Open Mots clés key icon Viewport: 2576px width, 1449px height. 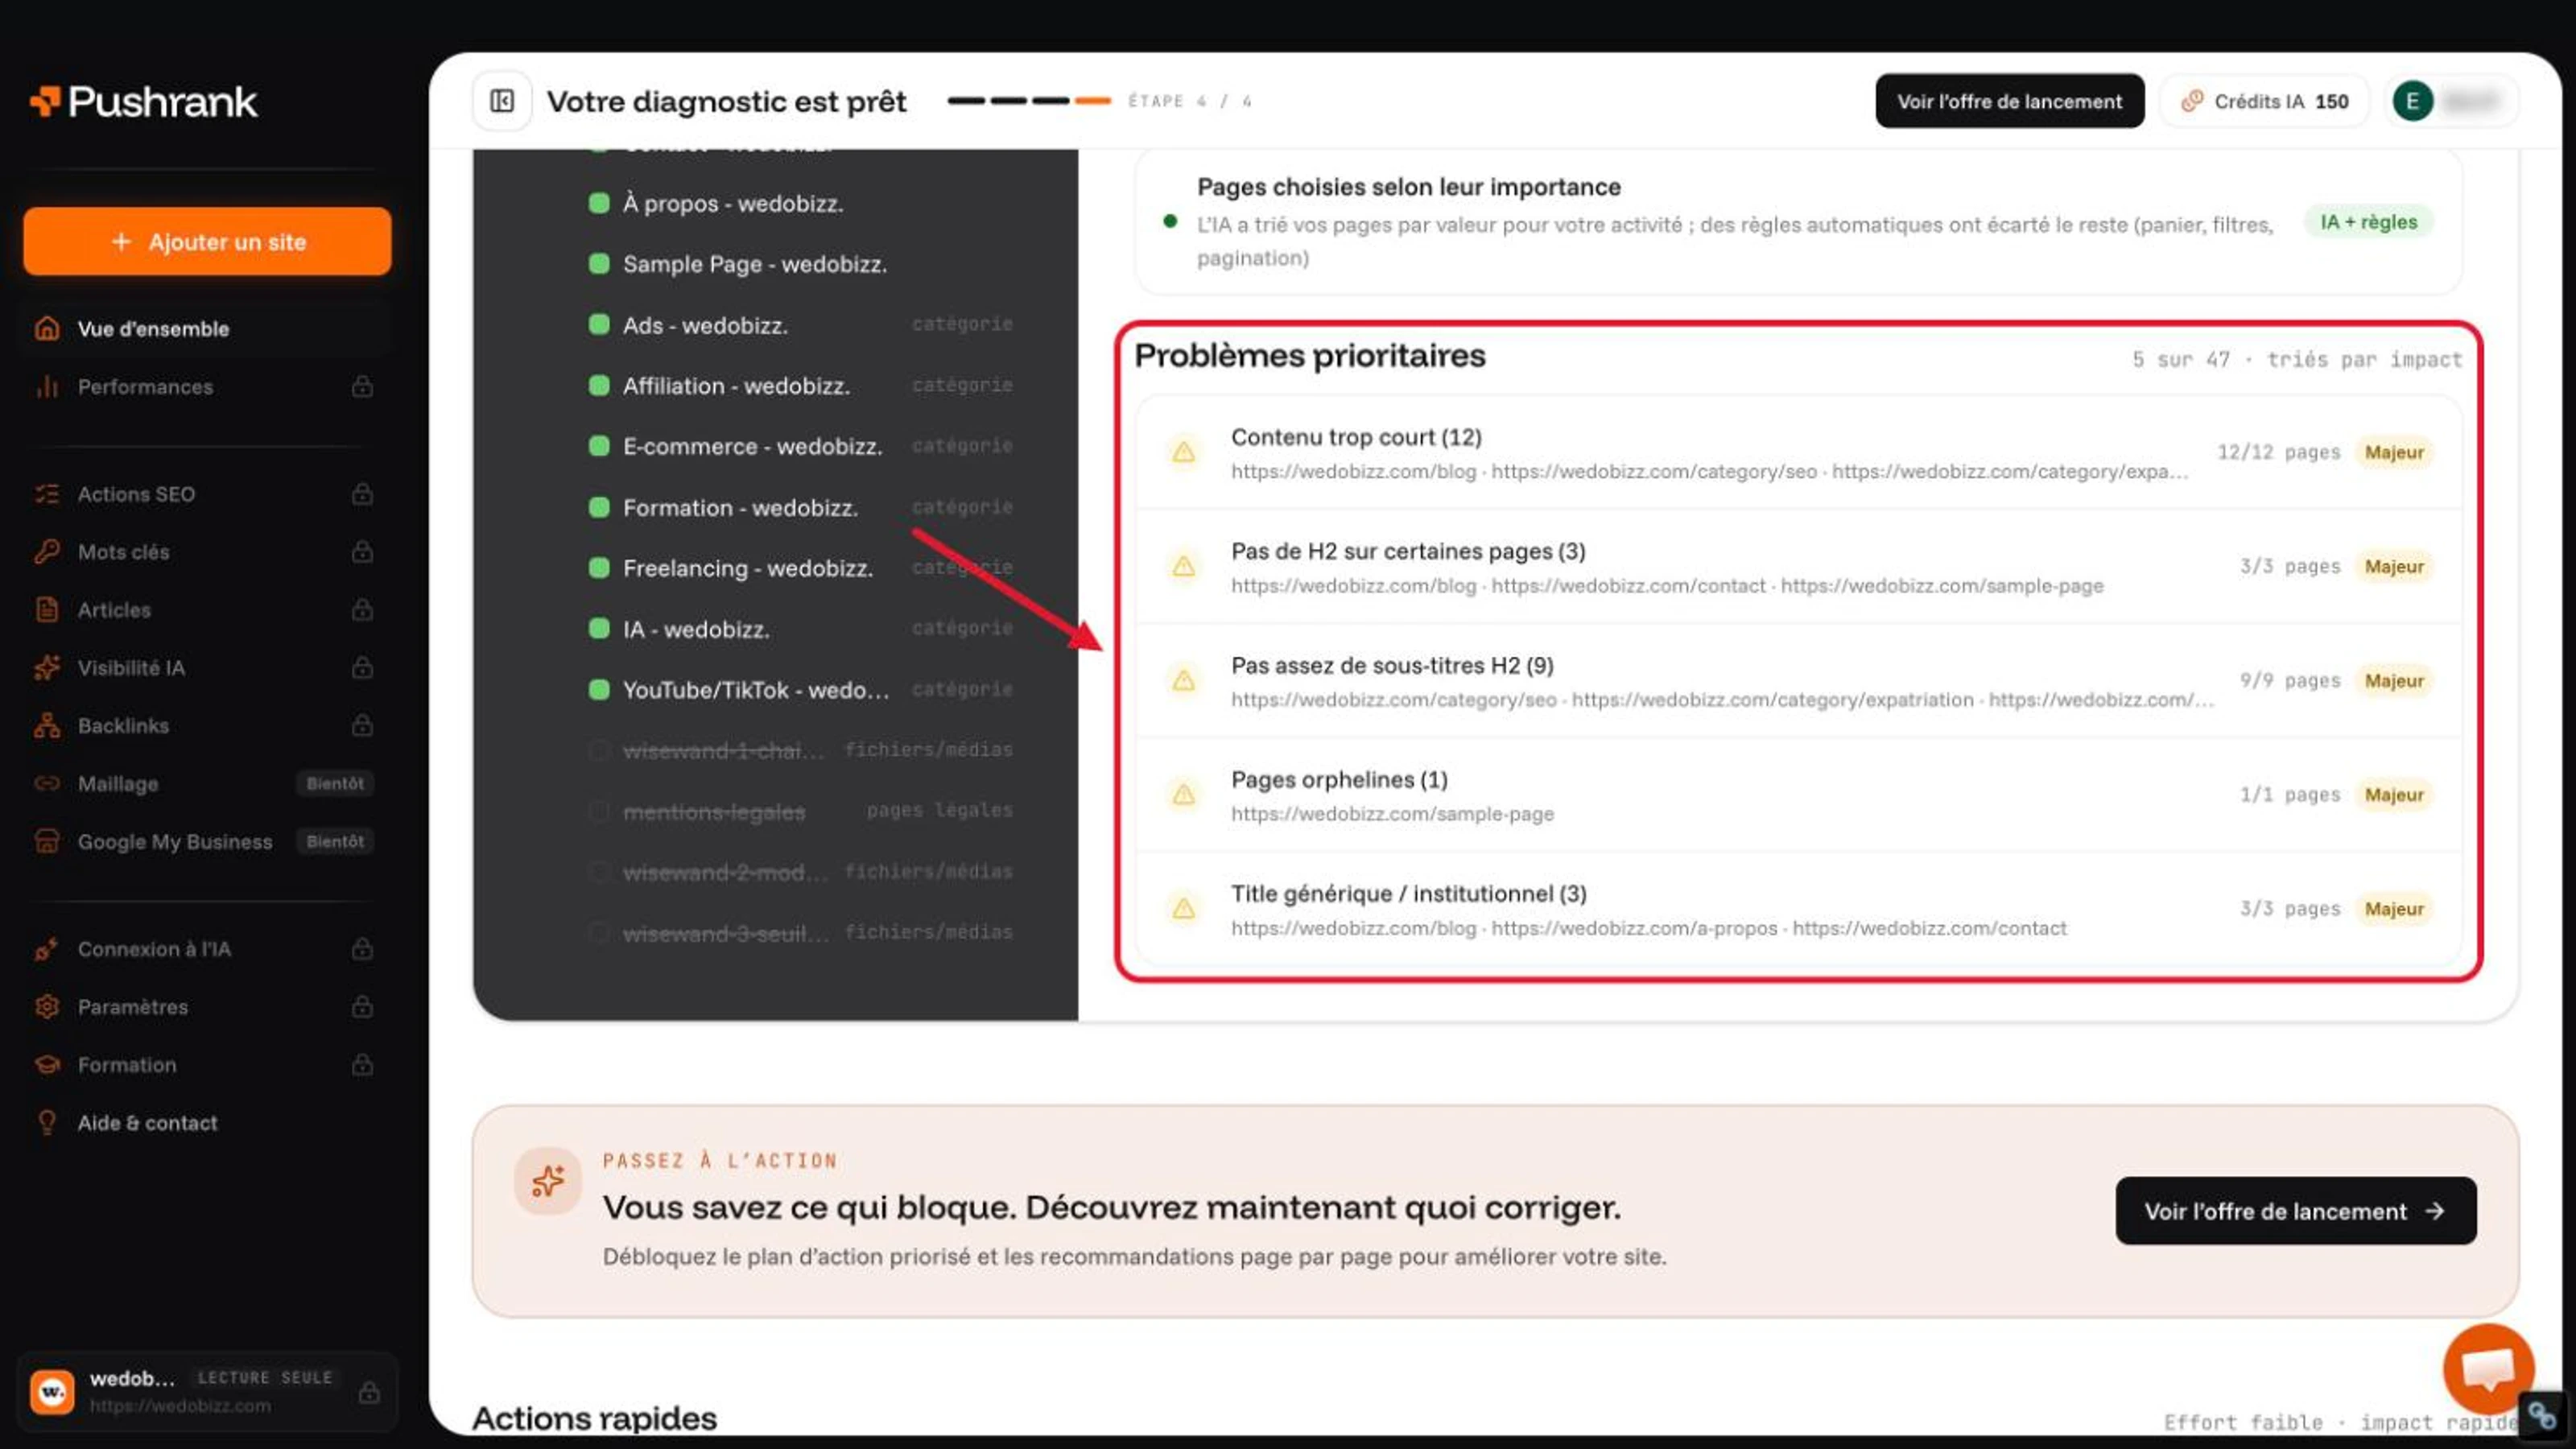[47, 552]
